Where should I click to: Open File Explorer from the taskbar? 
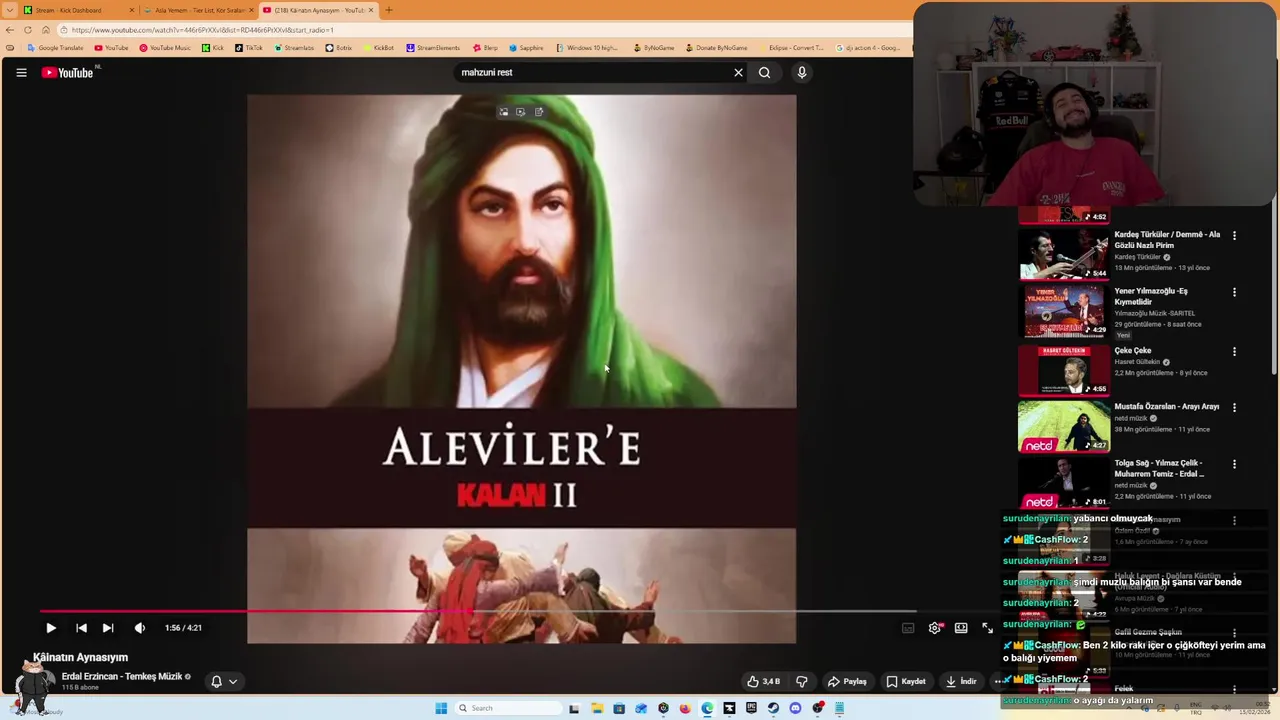click(x=597, y=708)
